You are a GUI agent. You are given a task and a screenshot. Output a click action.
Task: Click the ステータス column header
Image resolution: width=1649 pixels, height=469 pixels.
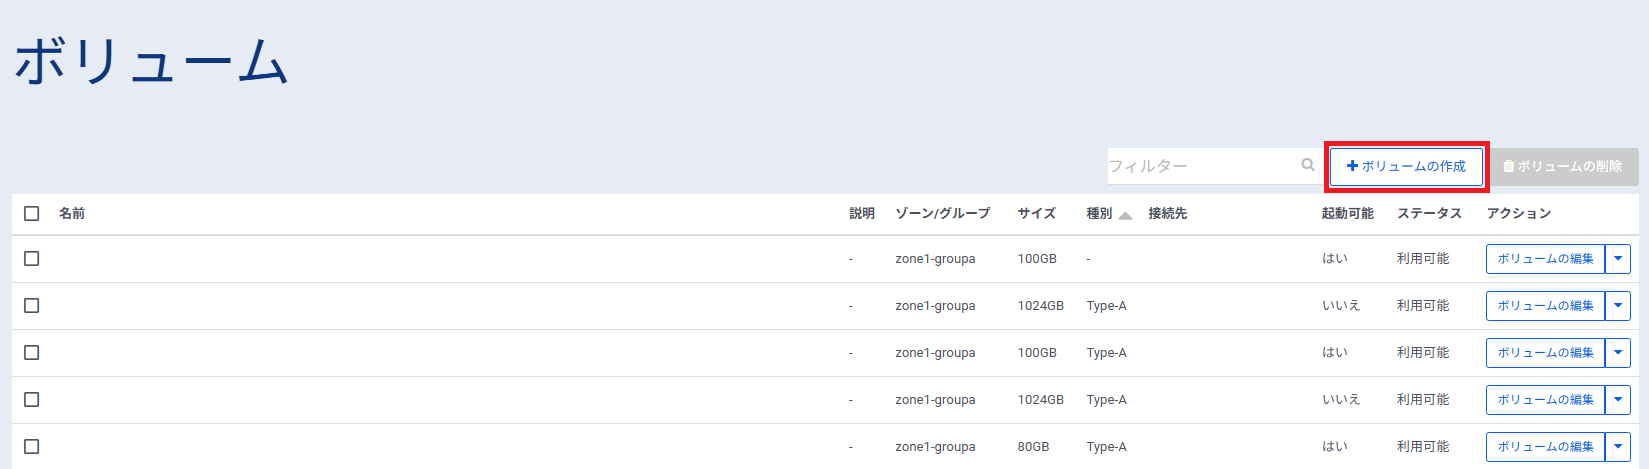[x=1429, y=213]
